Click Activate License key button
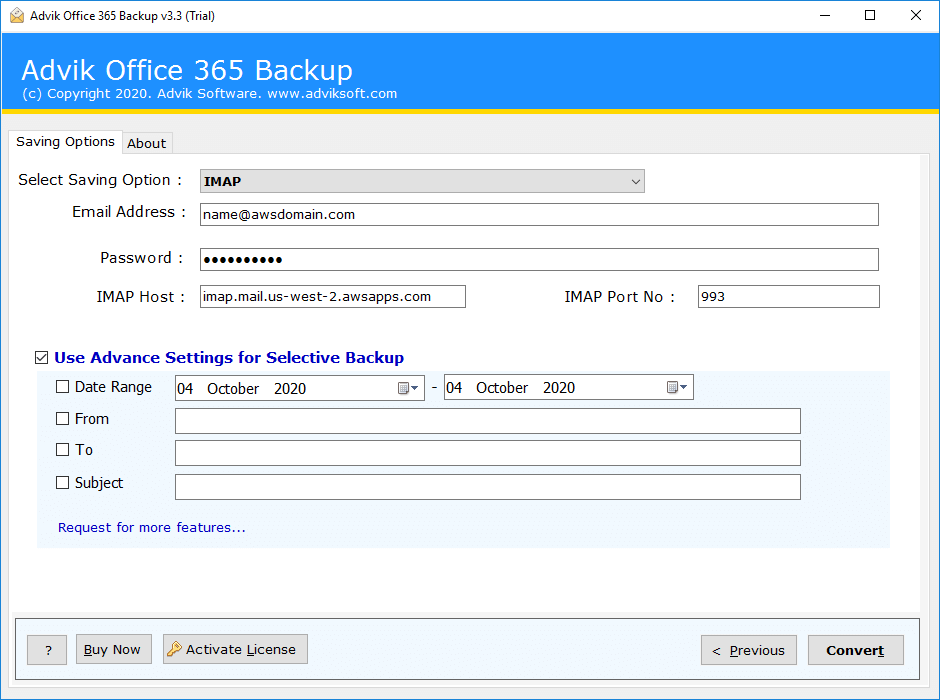940x700 pixels. pos(235,650)
